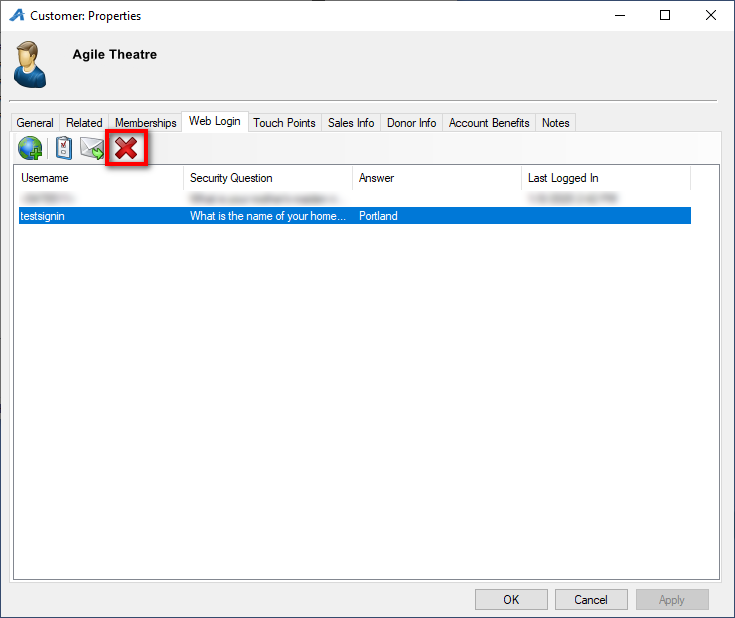View the Account Benefits tab
The image size is (735, 618).
coord(489,123)
